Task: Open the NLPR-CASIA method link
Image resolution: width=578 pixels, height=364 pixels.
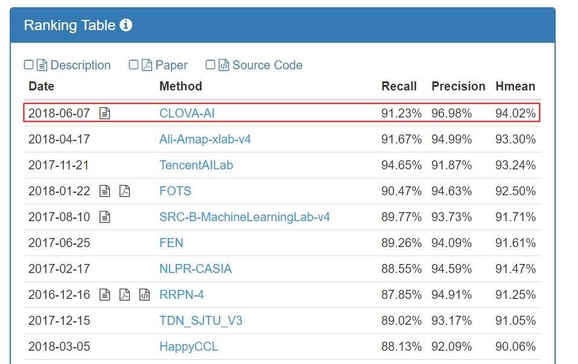Action: [x=195, y=268]
